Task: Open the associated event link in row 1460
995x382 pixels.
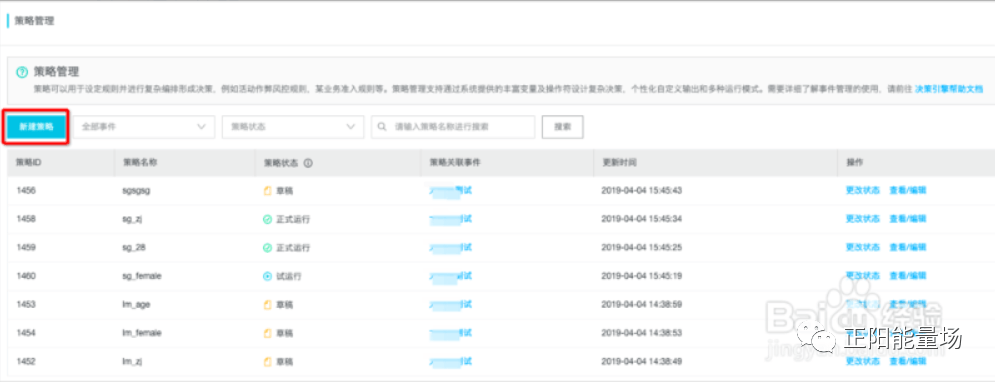Action: 451,276
